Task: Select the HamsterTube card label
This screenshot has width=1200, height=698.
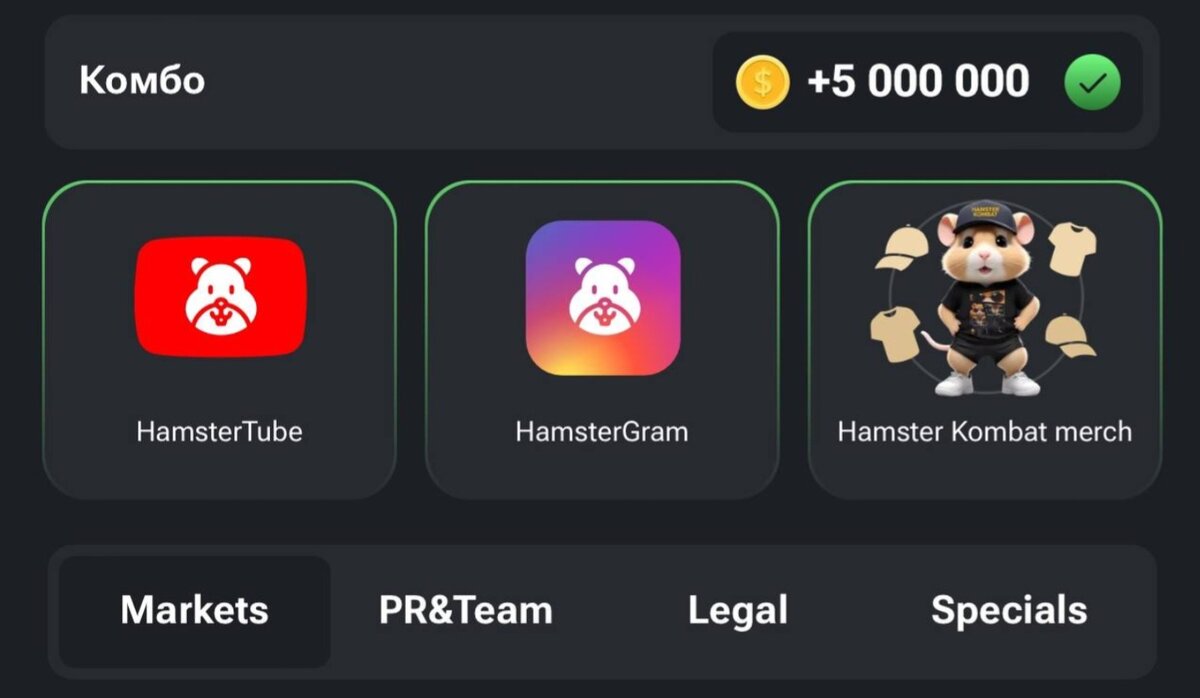Action: [219, 432]
